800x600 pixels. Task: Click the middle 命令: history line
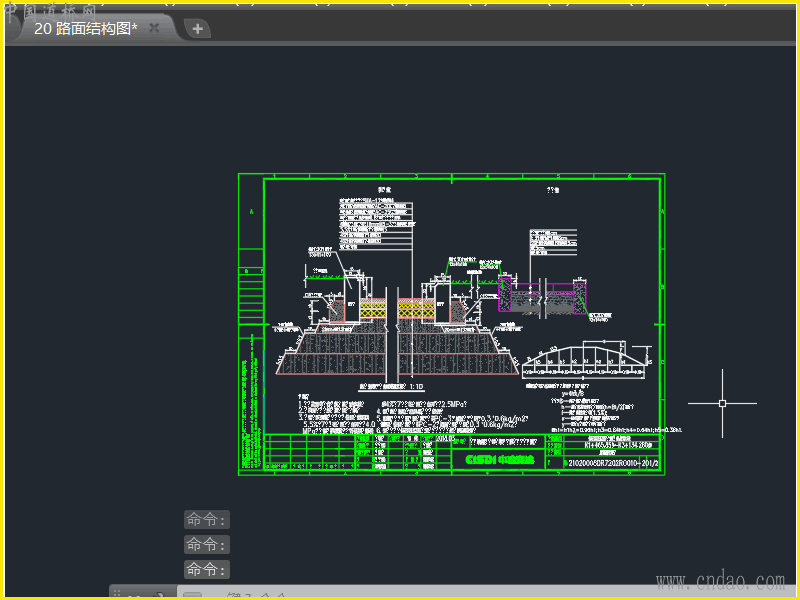206,544
